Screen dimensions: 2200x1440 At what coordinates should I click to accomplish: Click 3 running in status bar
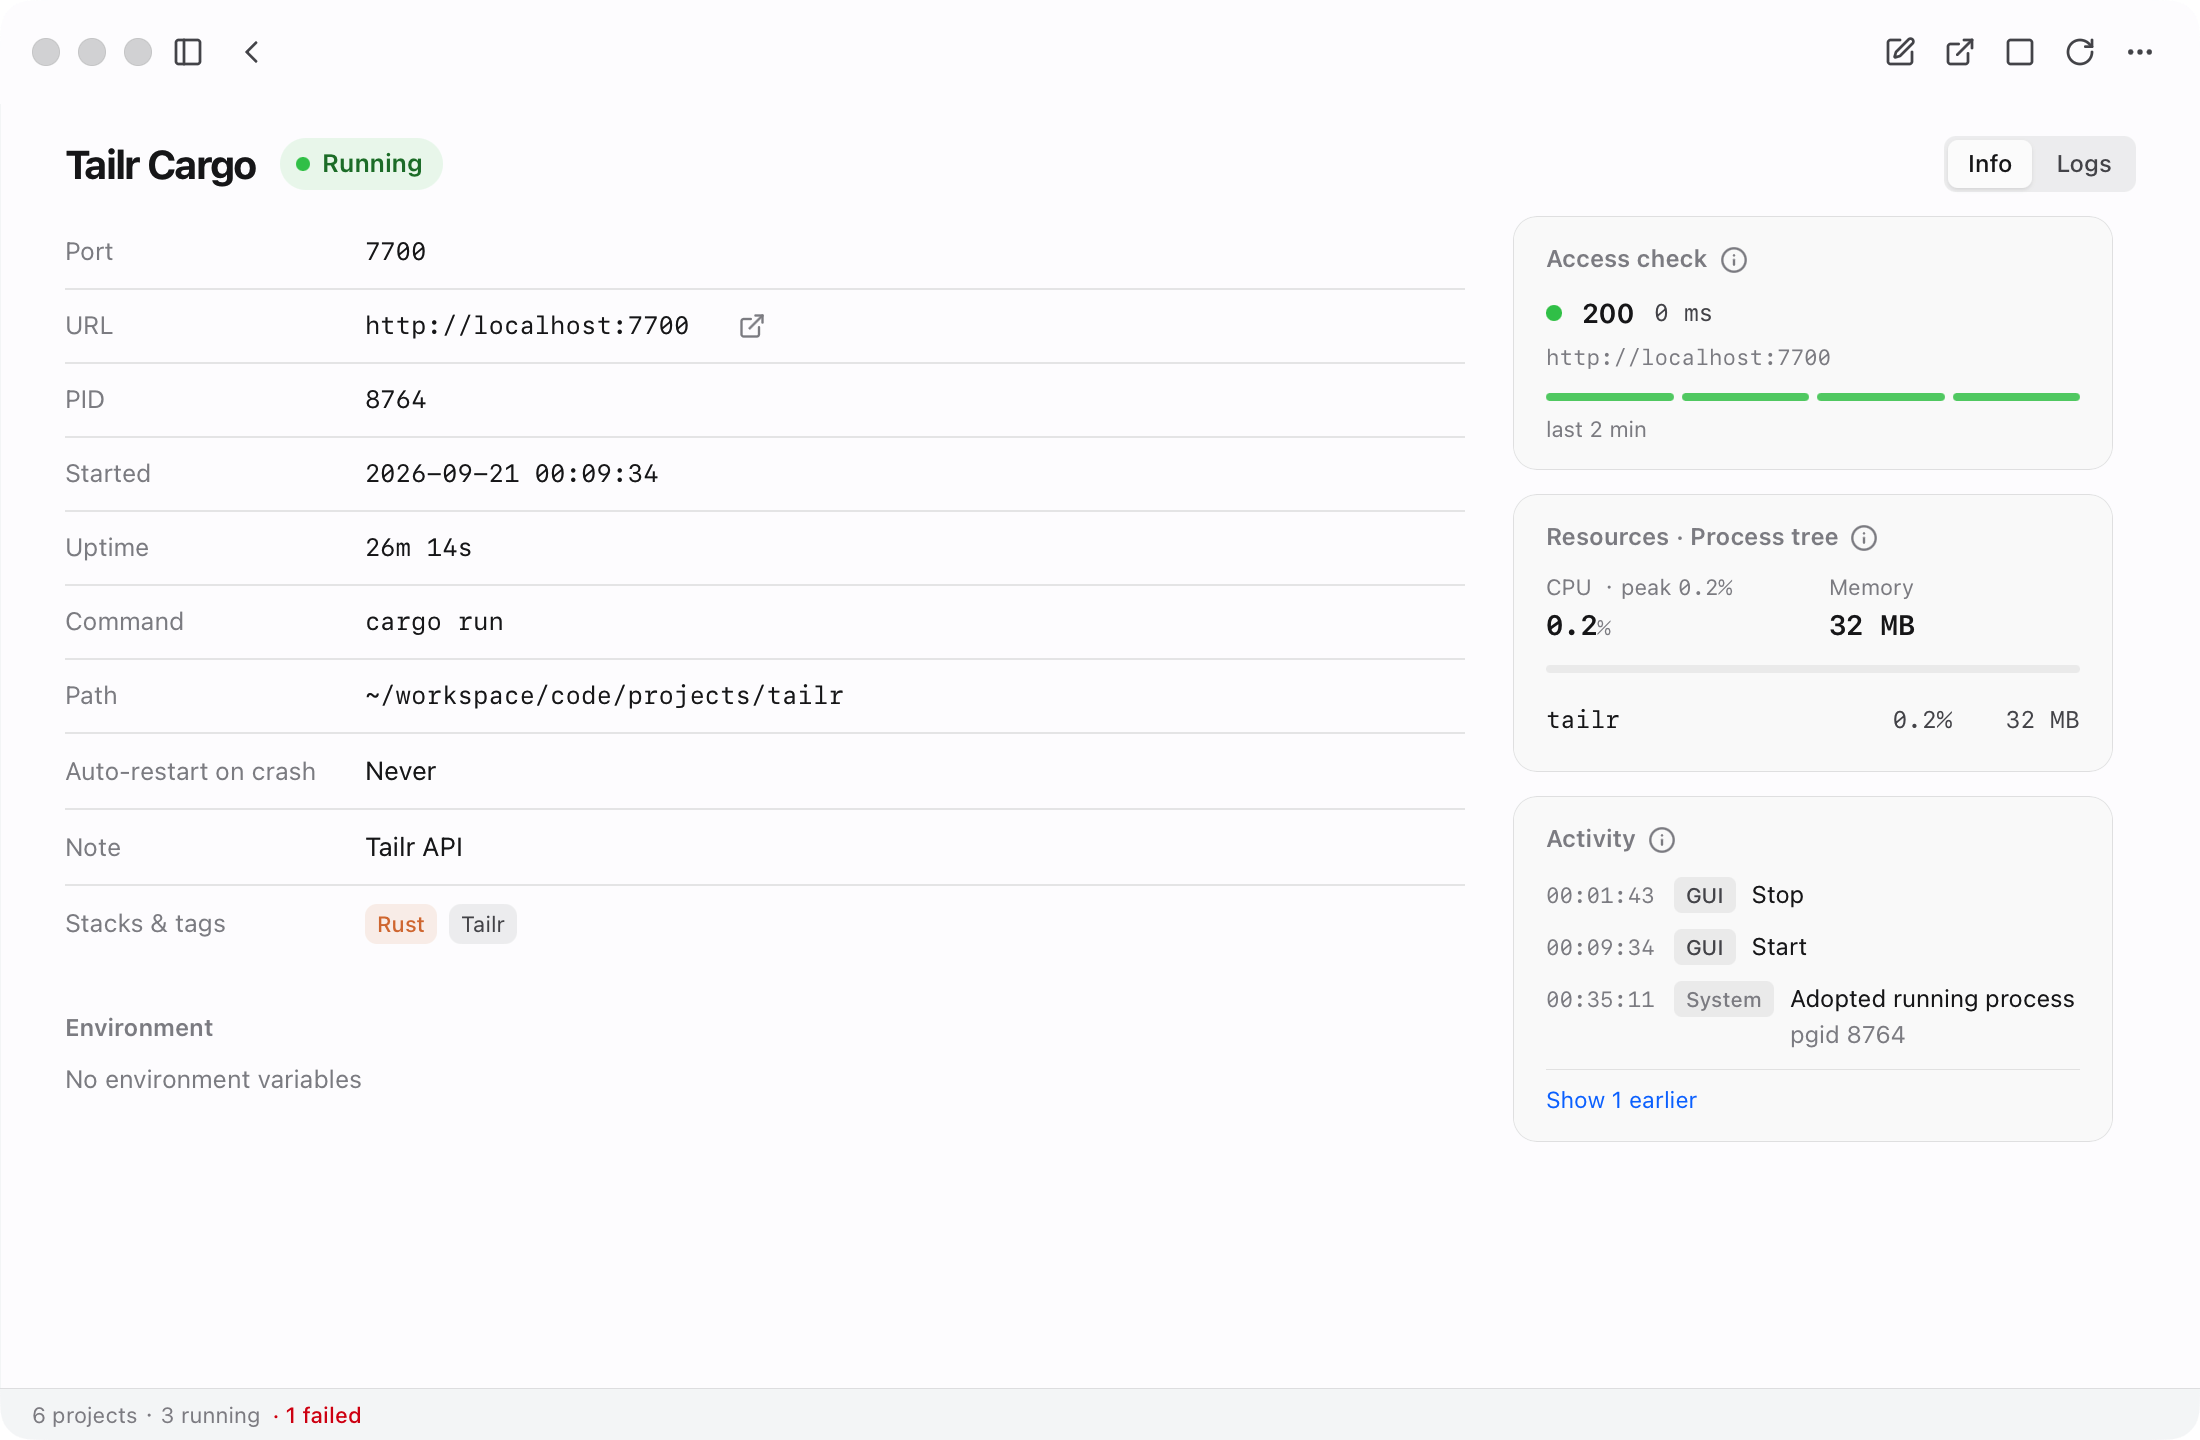pyautogui.click(x=210, y=1415)
